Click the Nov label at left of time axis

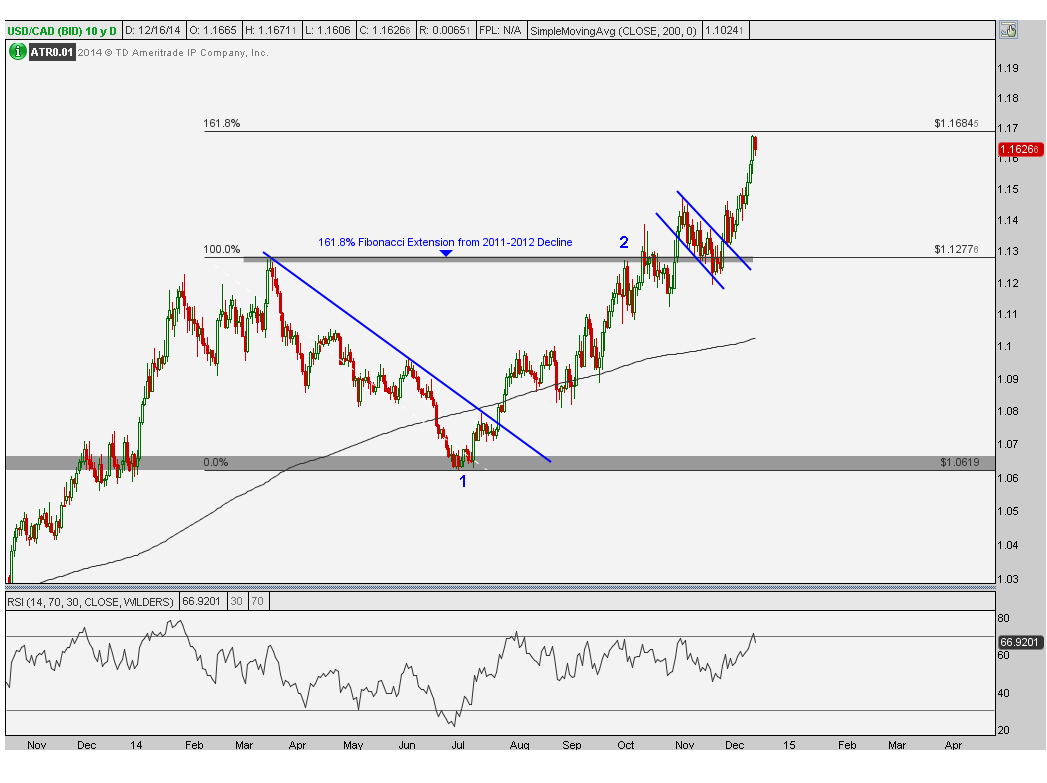click(37, 745)
